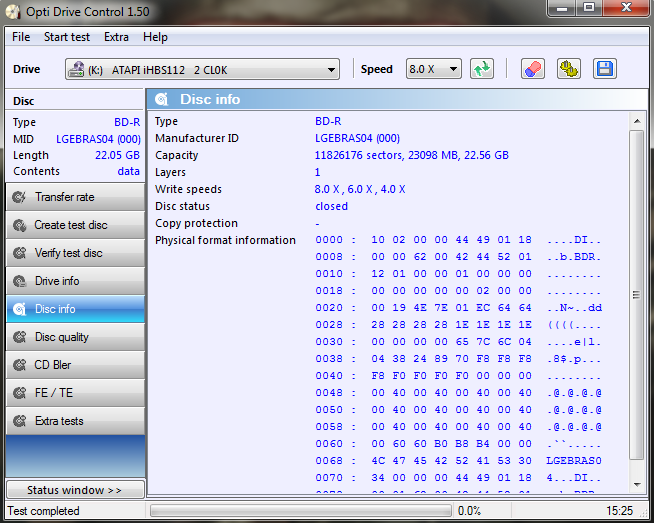Switch to Verify test disc panel
This screenshot has height=523, width=654.
[75, 253]
